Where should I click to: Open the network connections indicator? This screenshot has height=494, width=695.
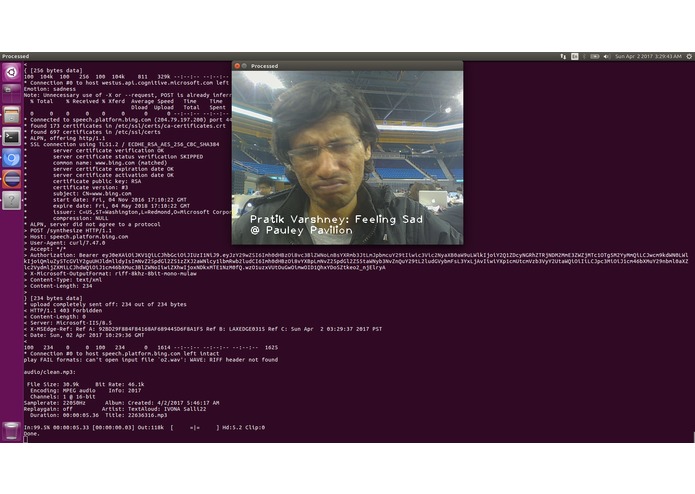point(563,56)
